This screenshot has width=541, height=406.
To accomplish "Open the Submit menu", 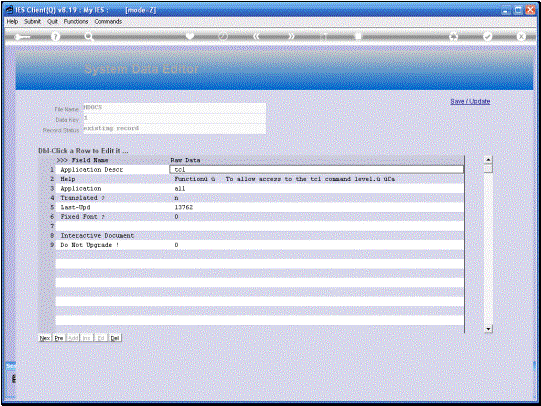I will coord(32,21).
